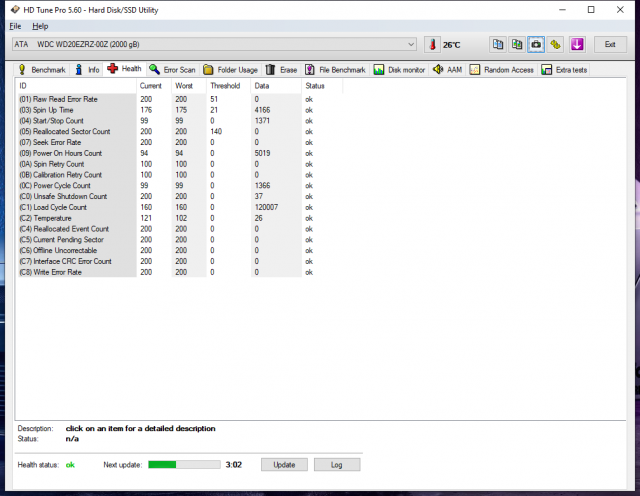Click the copy screenshot to clipboard icon
The image size is (640, 496).
517,45
